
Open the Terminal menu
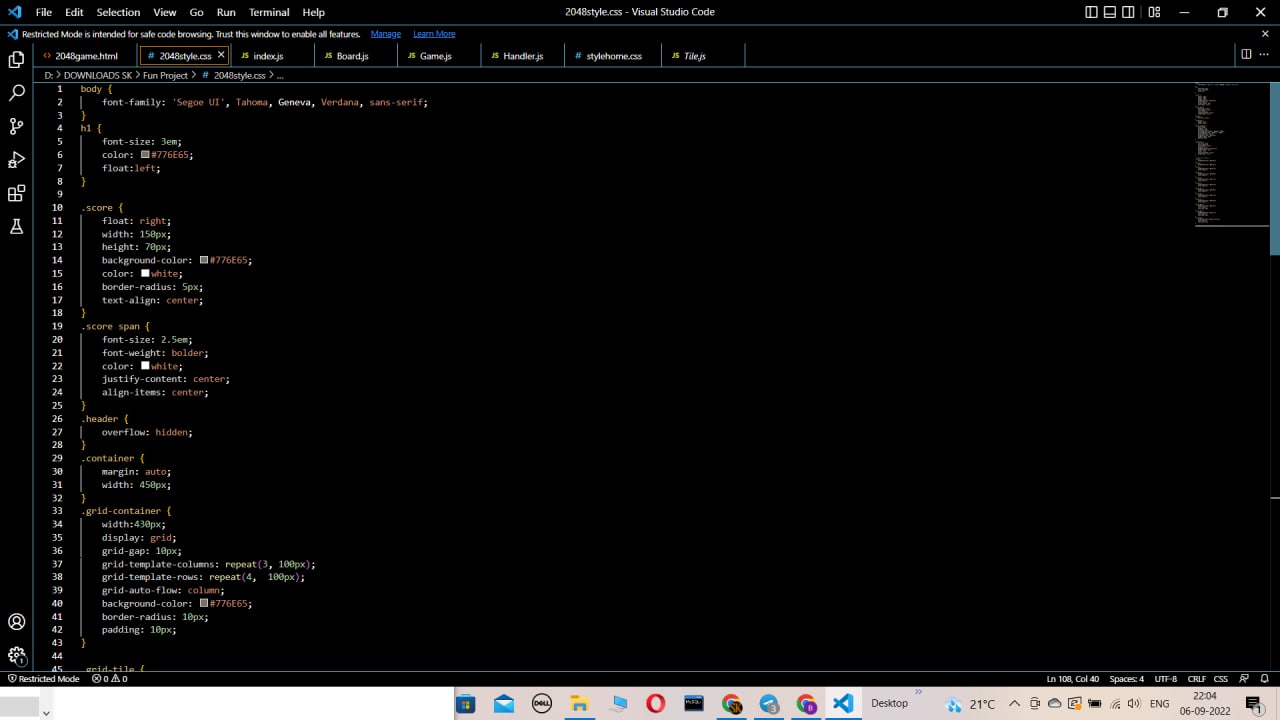(x=269, y=12)
